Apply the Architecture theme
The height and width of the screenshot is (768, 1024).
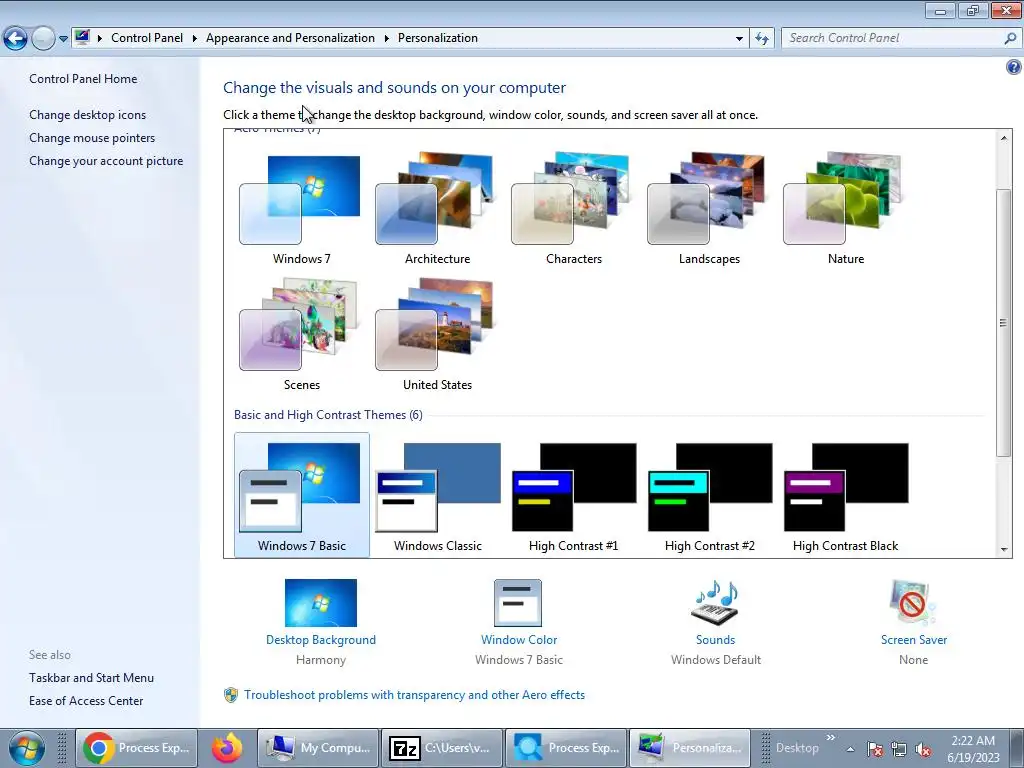(437, 208)
